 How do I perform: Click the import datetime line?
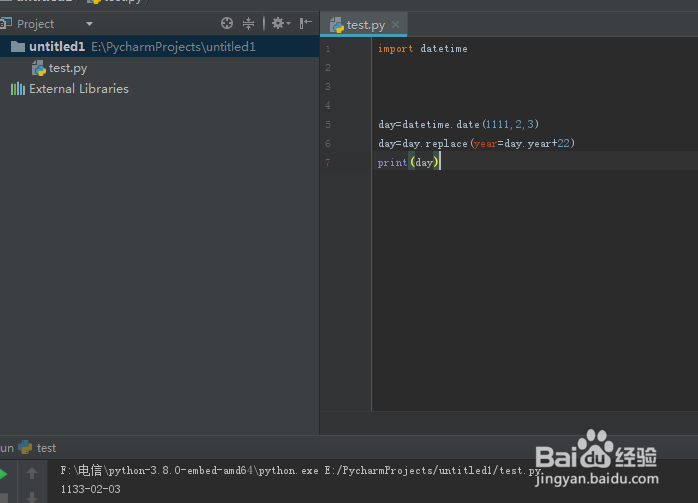422,49
